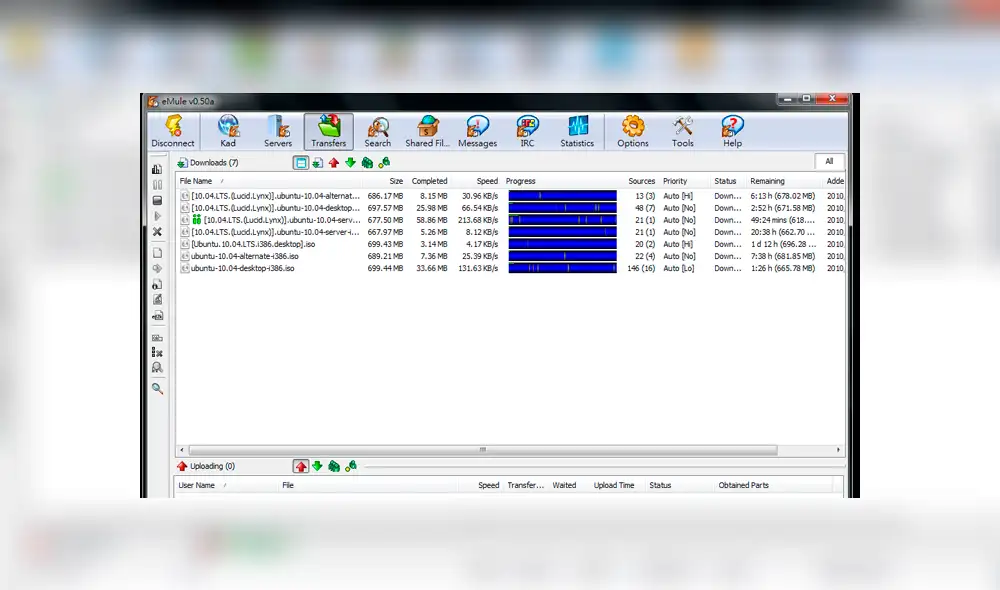
Task: Open eMule Help
Action: (x=732, y=130)
